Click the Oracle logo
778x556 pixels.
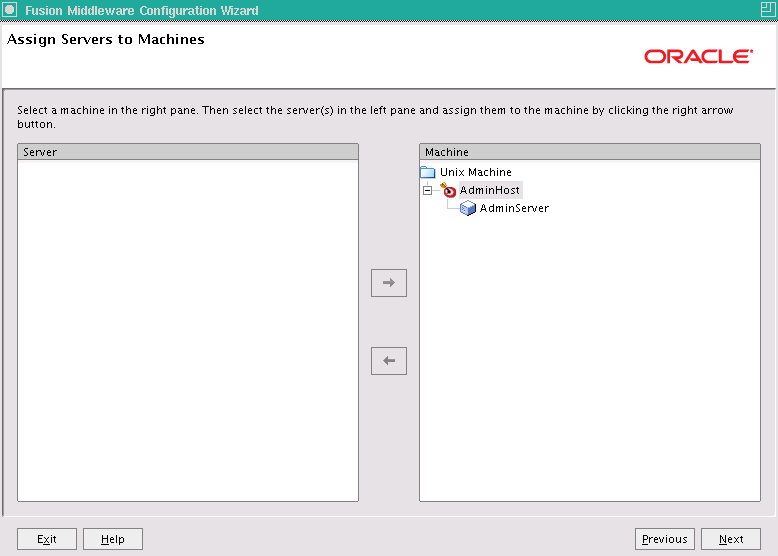click(698, 57)
